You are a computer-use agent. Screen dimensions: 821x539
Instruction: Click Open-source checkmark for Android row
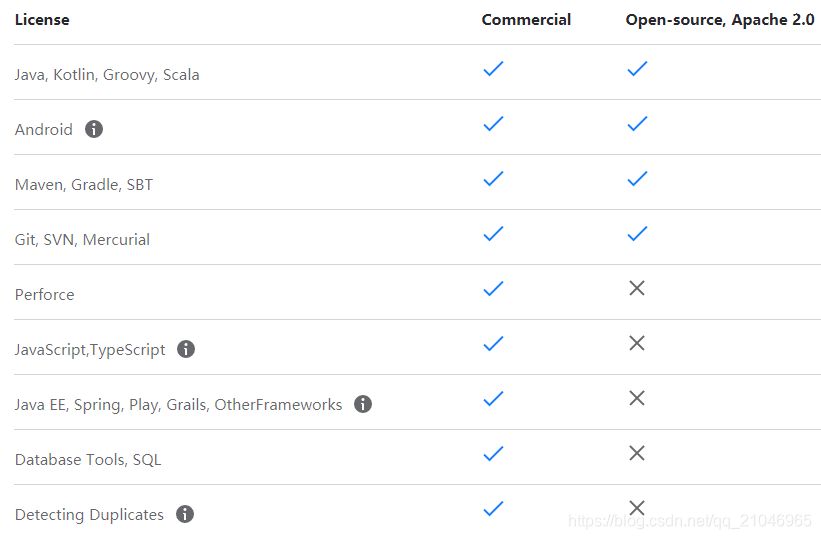(x=637, y=124)
